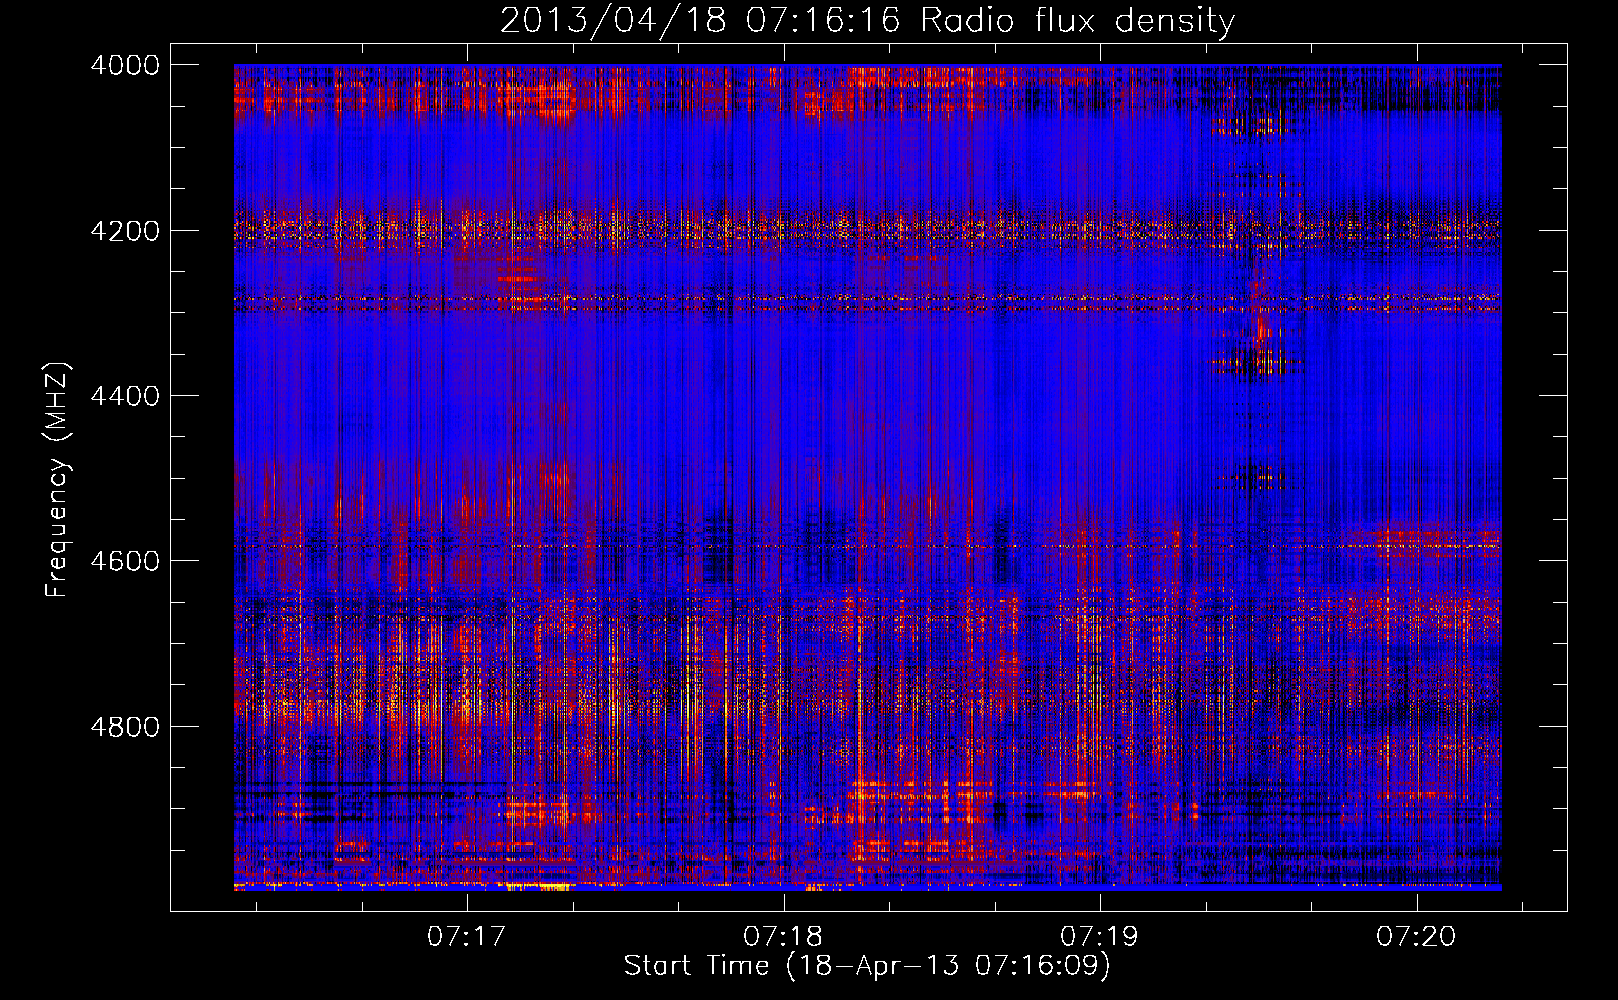The width and height of the screenshot is (1618, 1000).
Task: Select the 4000 frequency tick label
Action: pos(125,65)
